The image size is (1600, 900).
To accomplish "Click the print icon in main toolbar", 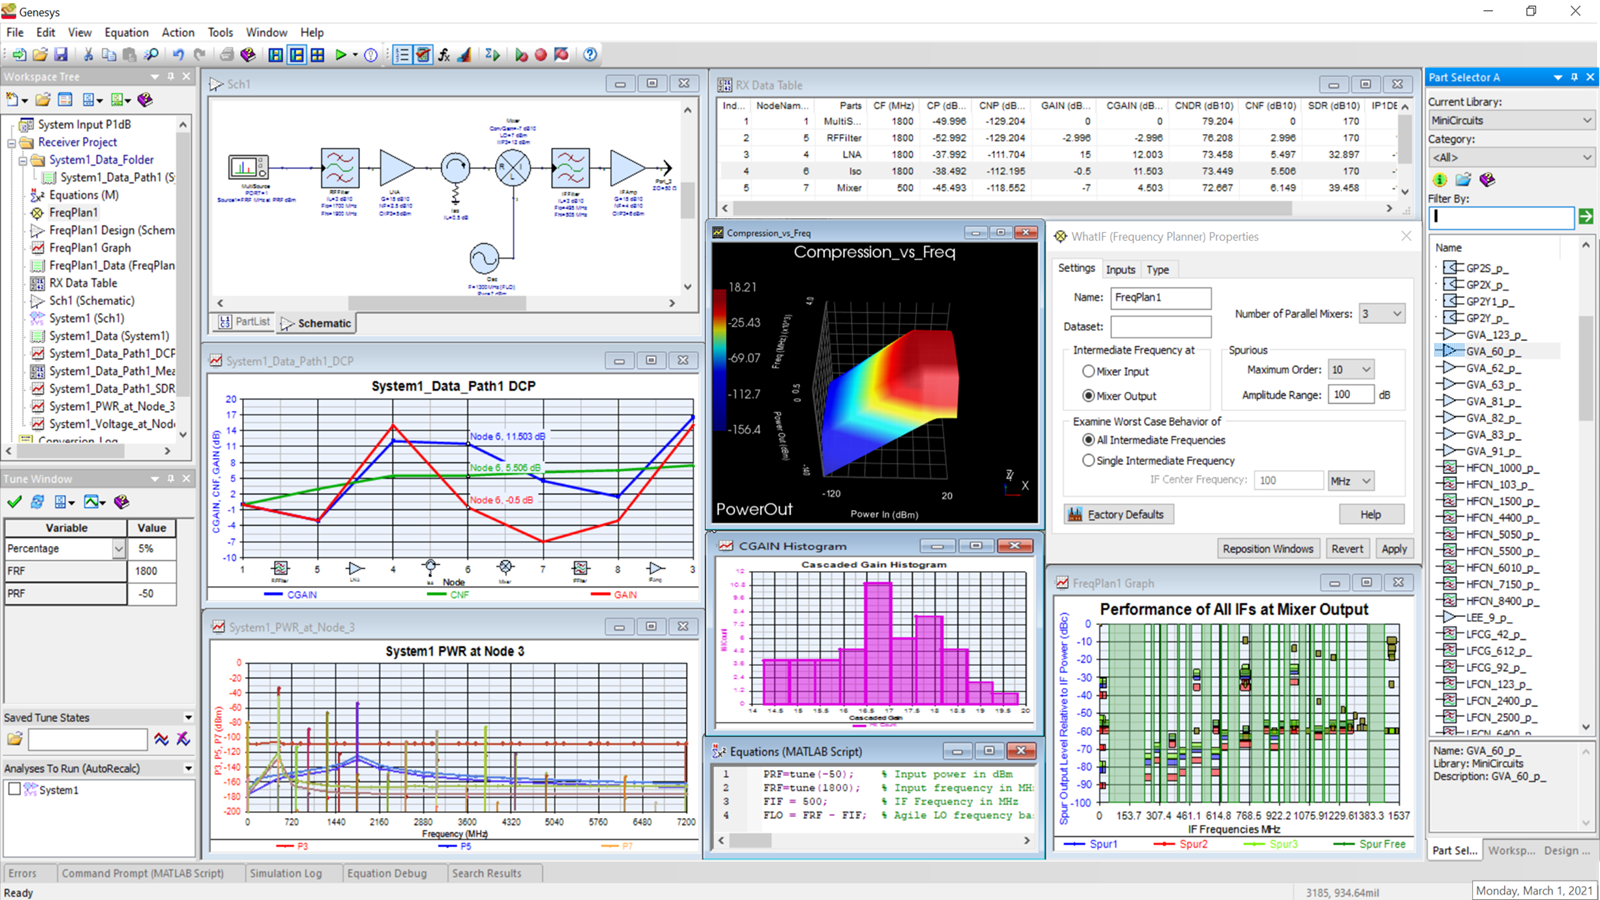I will tap(227, 55).
